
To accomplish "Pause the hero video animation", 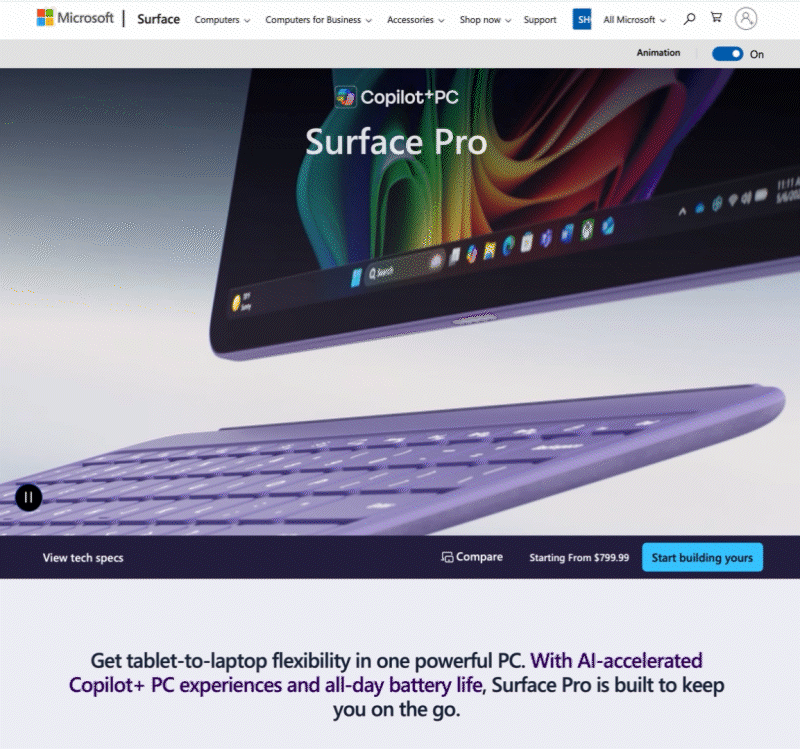I will [29, 497].
